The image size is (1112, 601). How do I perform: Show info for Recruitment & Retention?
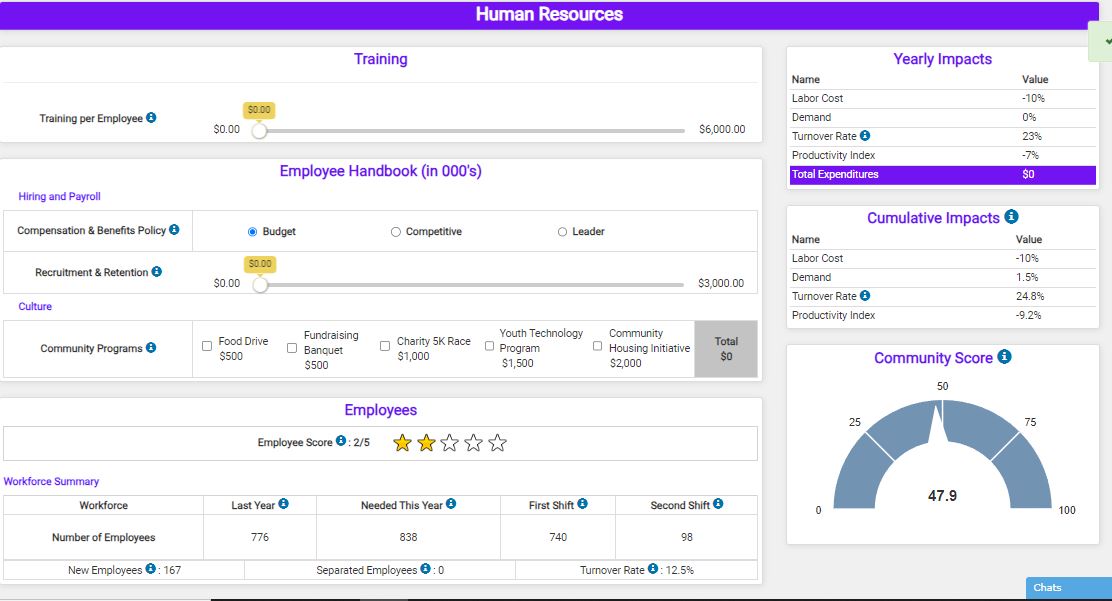157,271
